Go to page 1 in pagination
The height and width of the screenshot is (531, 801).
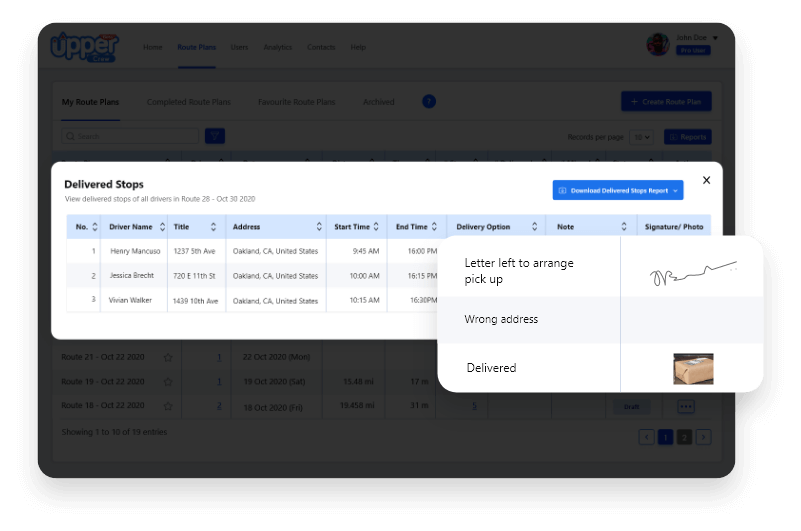(x=665, y=437)
